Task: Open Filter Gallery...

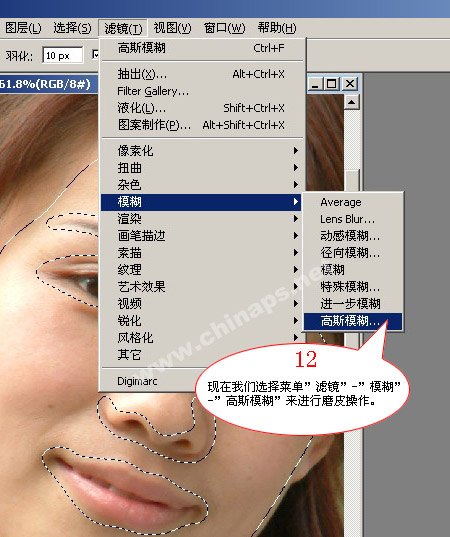Action: (x=202, y=91)
